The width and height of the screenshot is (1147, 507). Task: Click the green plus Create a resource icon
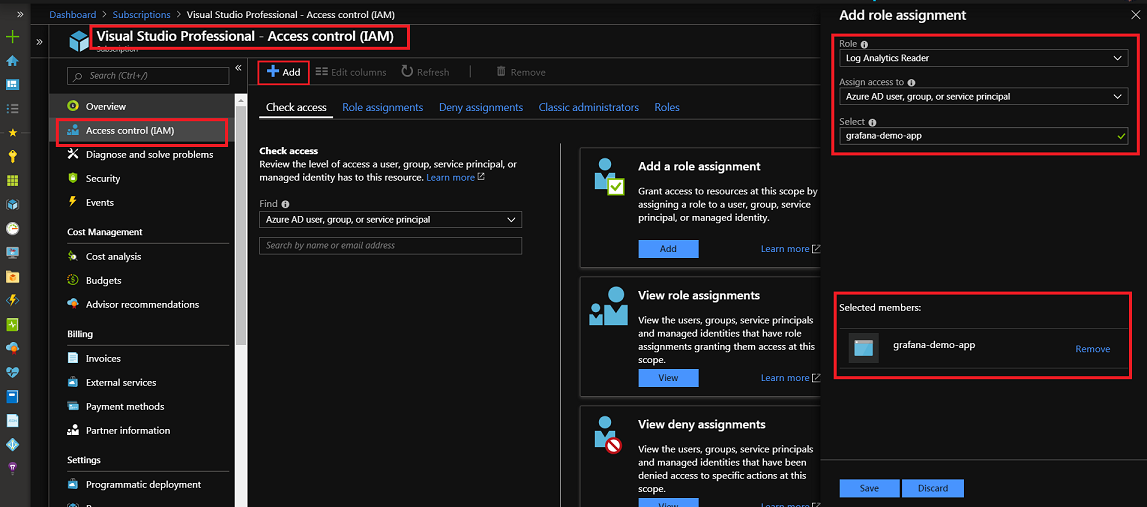coord(12,37)
